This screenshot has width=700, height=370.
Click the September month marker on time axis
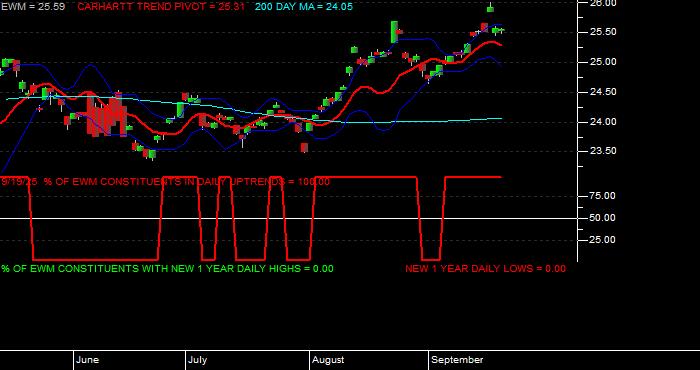pos(457,360)
